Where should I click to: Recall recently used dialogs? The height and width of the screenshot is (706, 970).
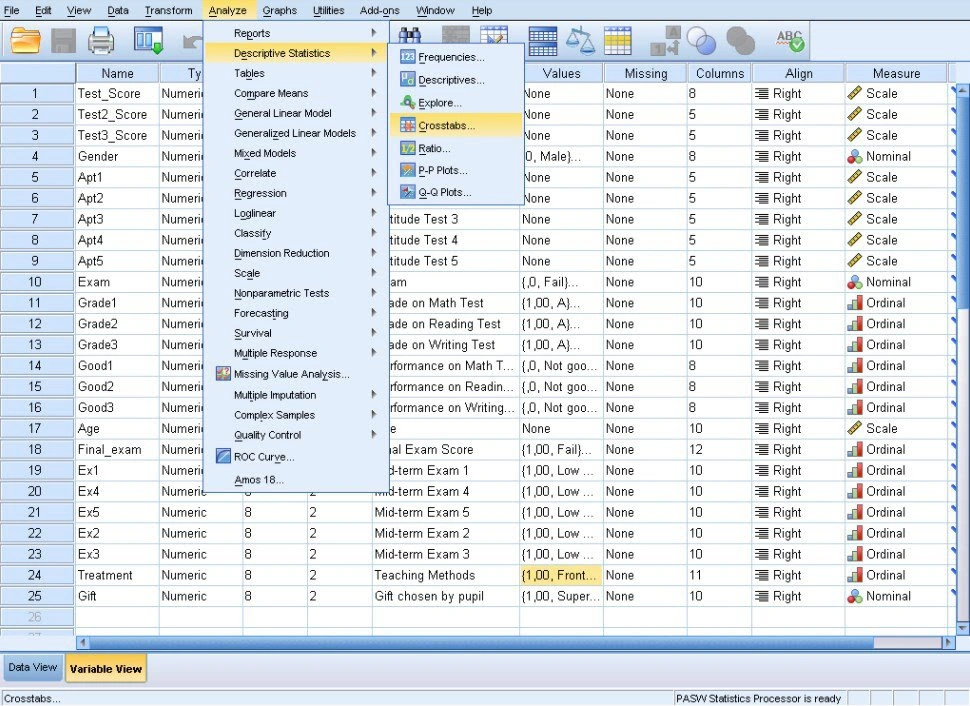[x=148, y=40]
